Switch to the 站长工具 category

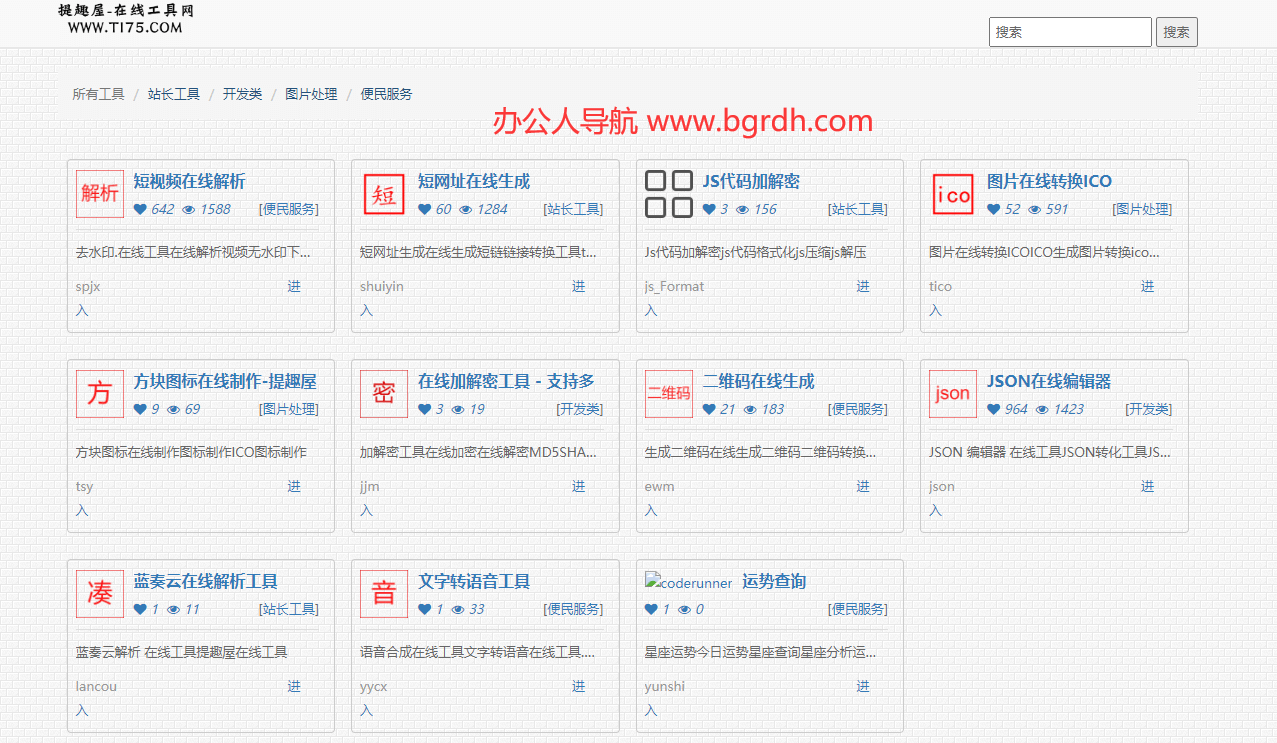[174, 94]
